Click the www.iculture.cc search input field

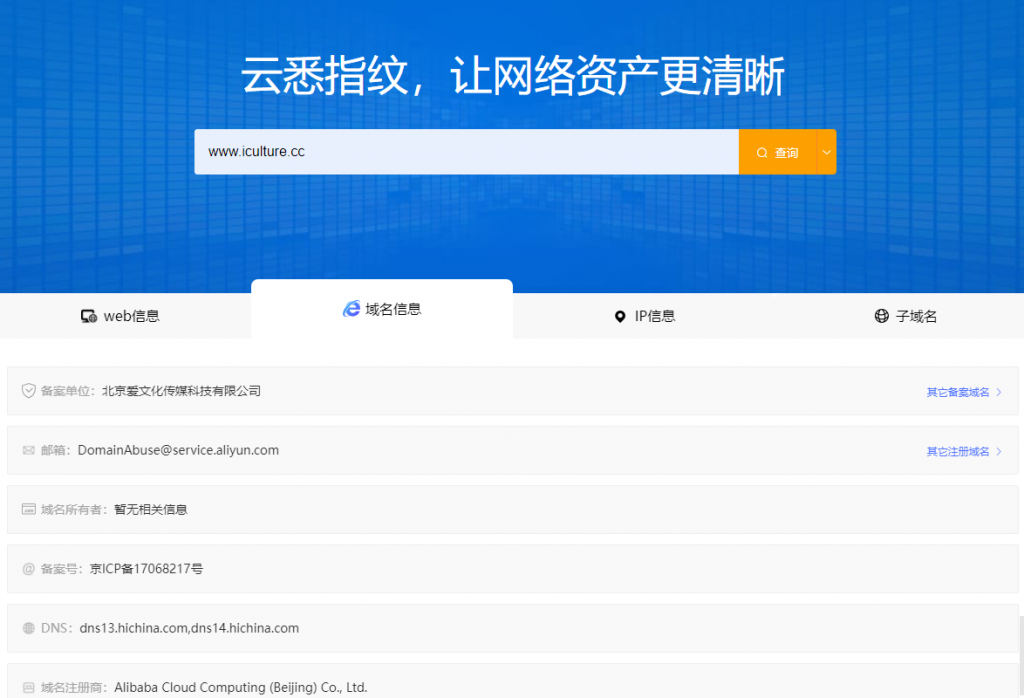466,151
